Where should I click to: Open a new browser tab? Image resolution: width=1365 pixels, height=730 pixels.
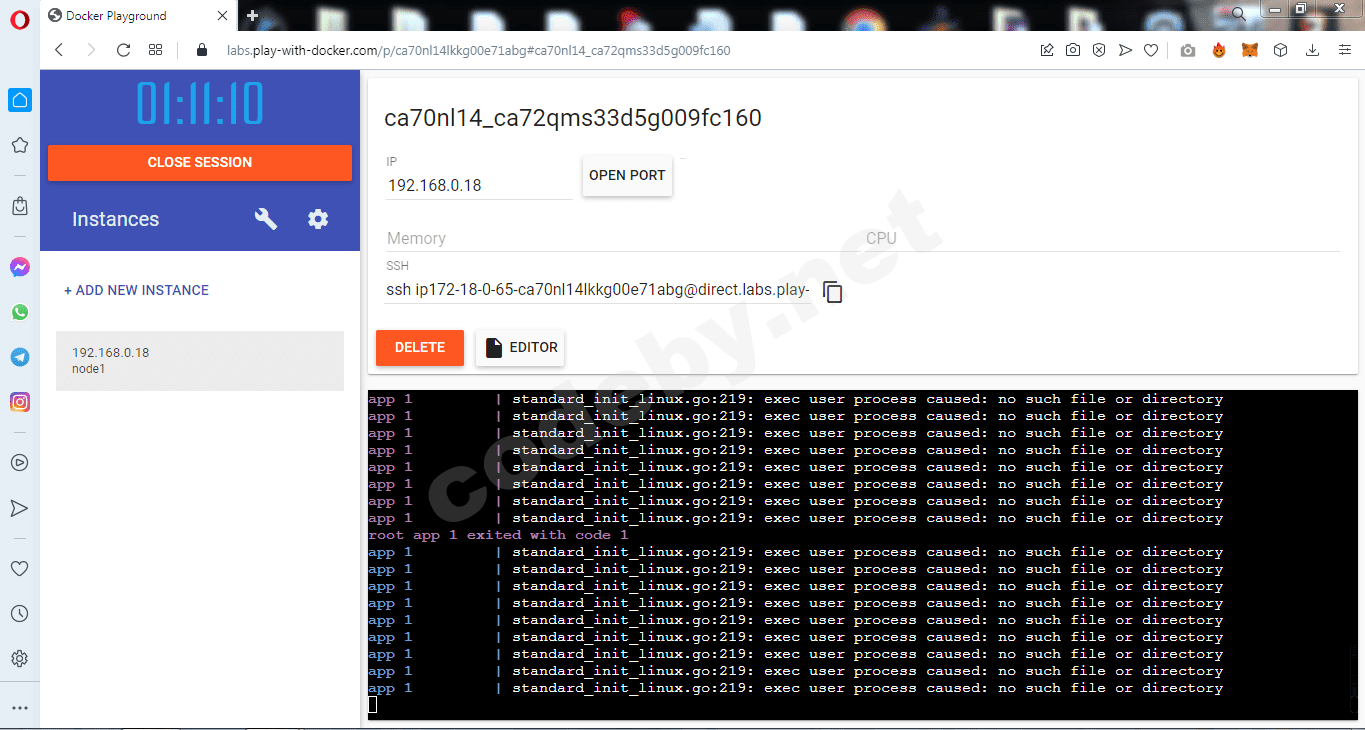(252, 16)
